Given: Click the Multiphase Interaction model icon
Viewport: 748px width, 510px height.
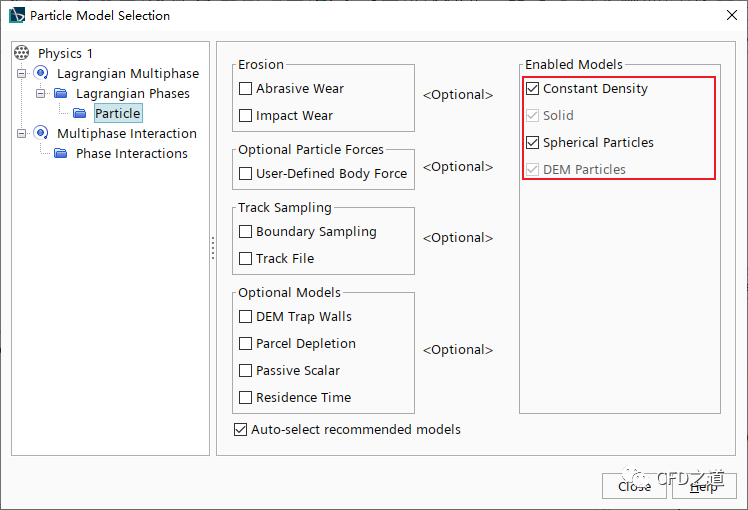Looking at the screenshot, I should tap(41, 133).
